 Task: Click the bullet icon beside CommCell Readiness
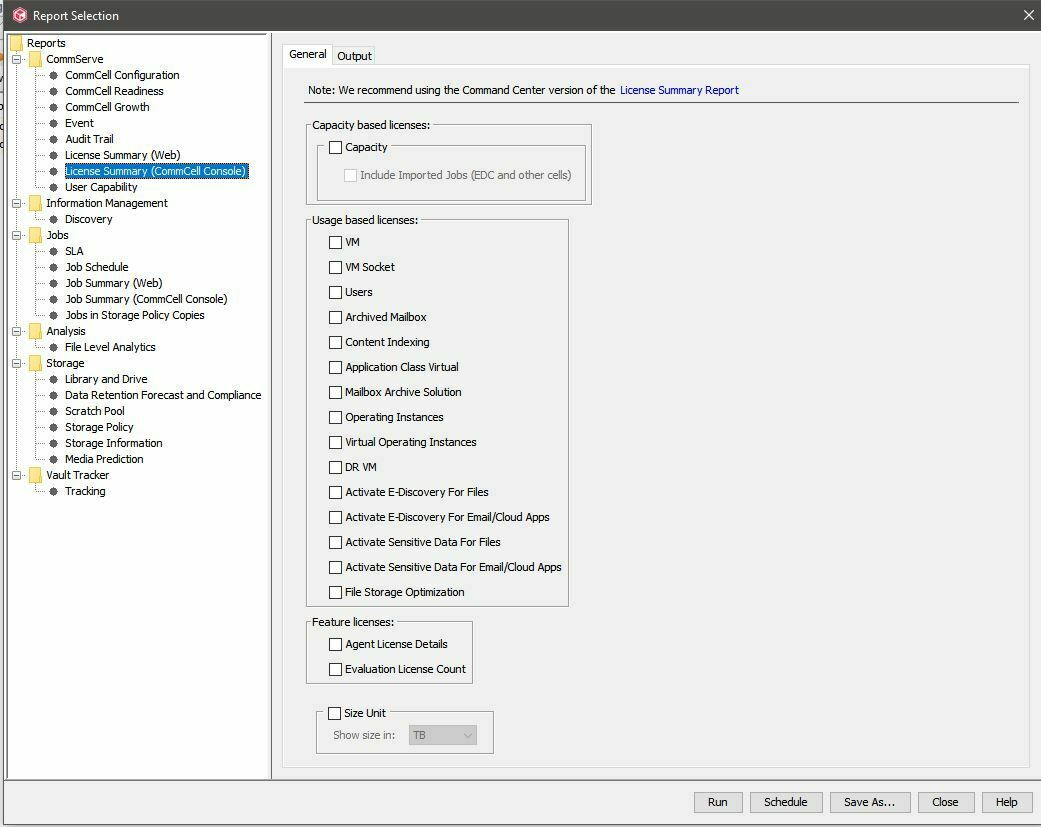point(54,91)
